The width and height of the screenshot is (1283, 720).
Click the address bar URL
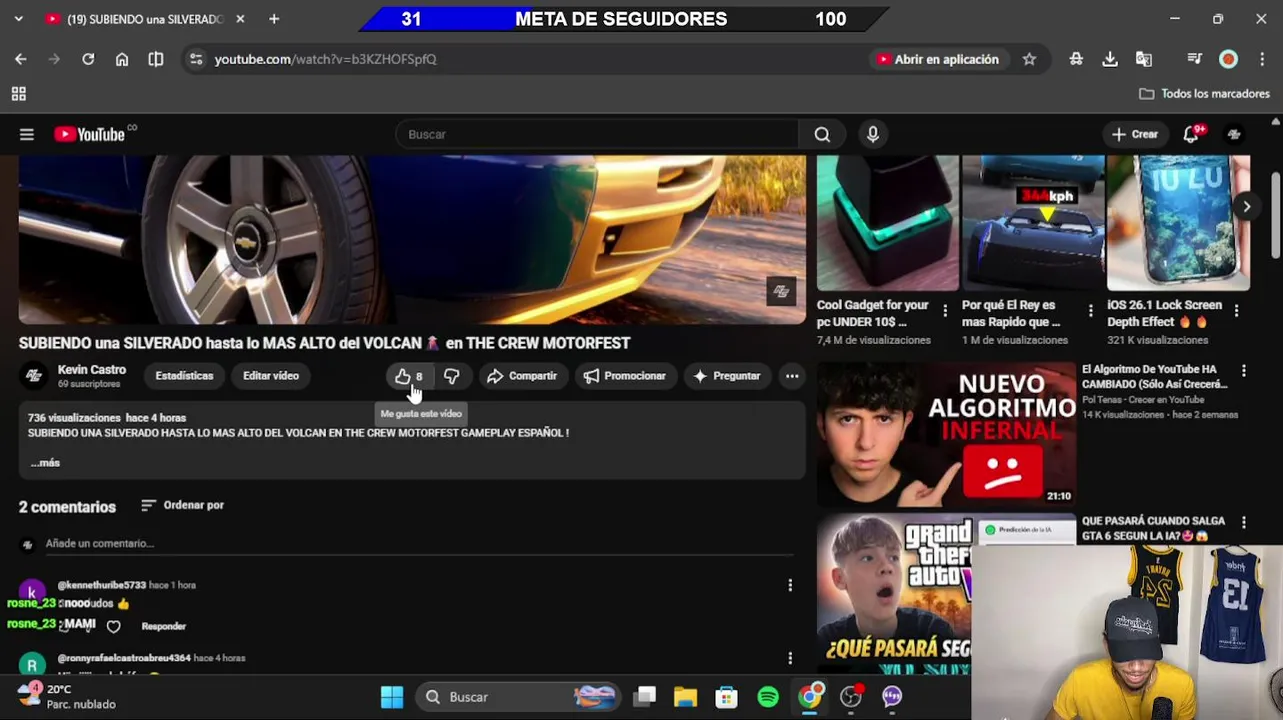pyautogui.click(x=325, y=59)
